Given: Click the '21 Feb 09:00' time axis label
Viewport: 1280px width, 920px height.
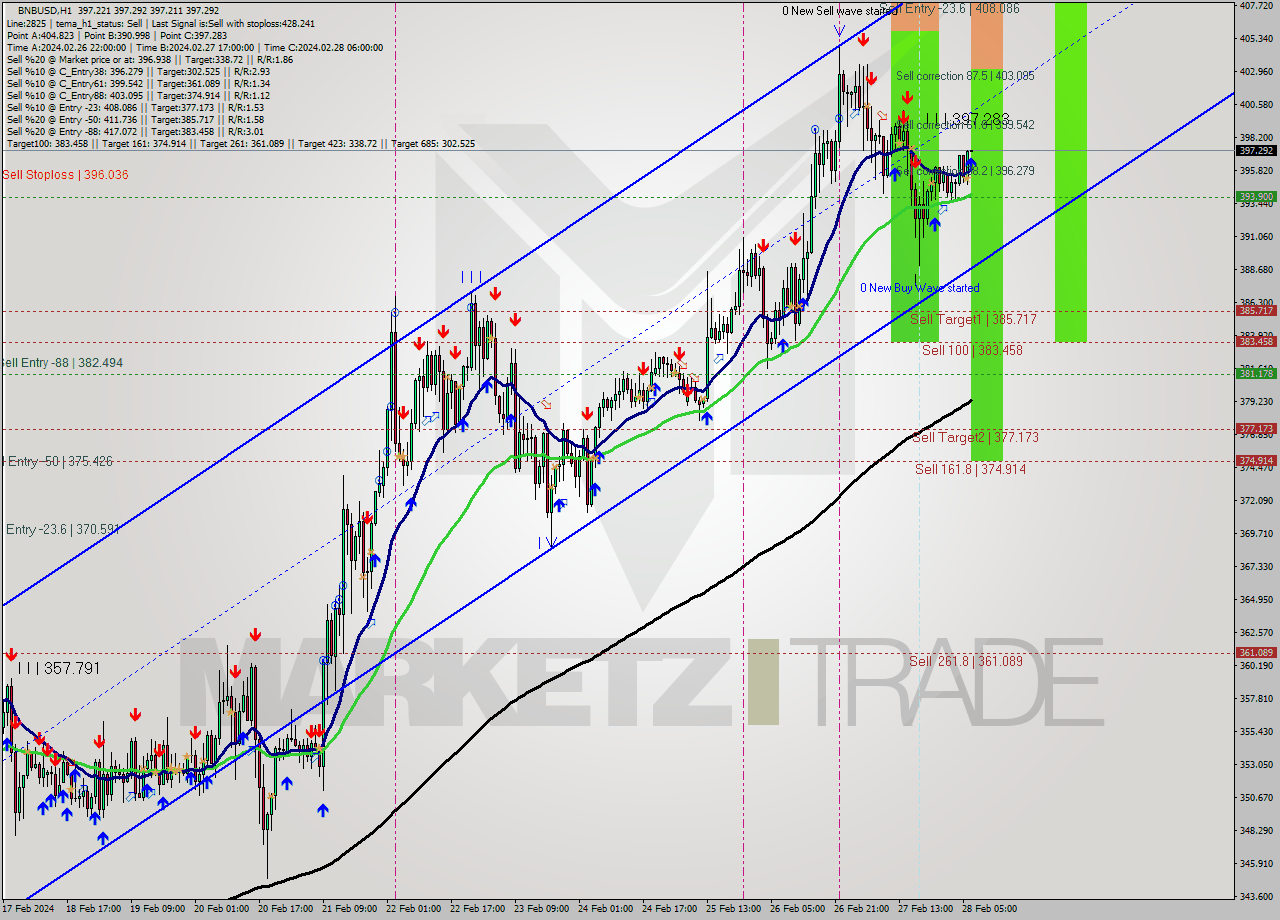Looking at the screenshot, I should click(x=351, y=909).
